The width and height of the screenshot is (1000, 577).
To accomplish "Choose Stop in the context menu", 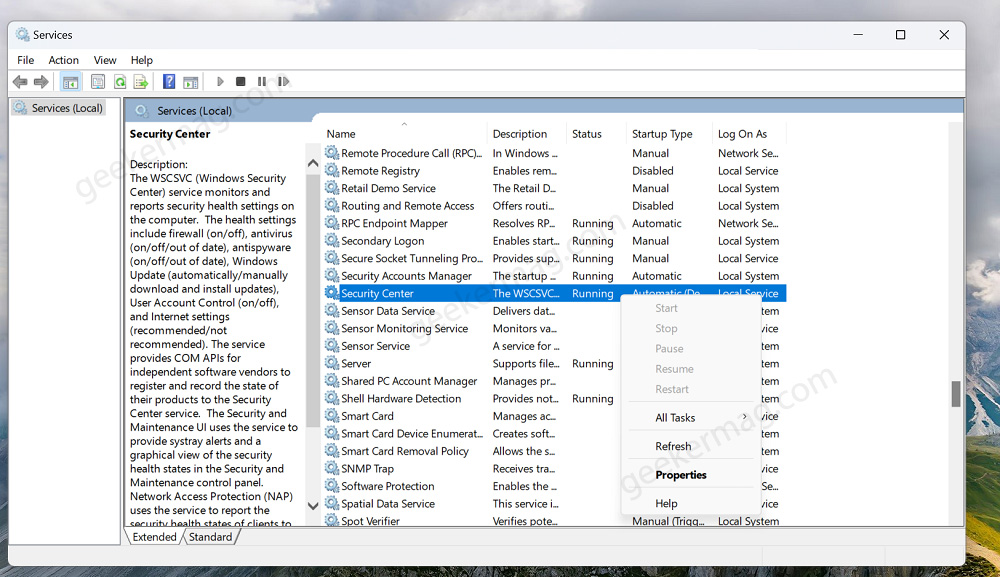I will (666, 328).
